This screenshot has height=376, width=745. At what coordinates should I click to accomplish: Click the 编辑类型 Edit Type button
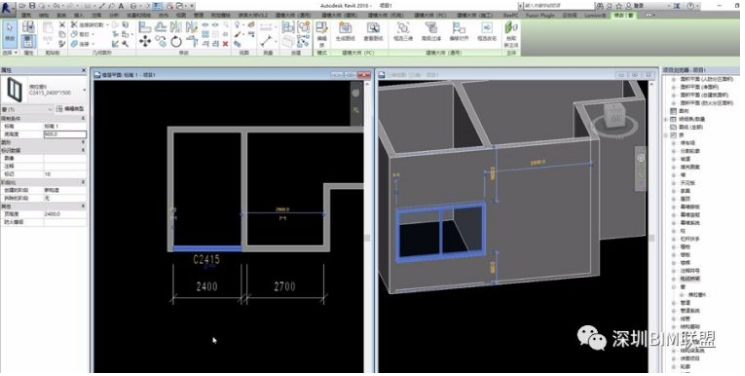point(70,109)
